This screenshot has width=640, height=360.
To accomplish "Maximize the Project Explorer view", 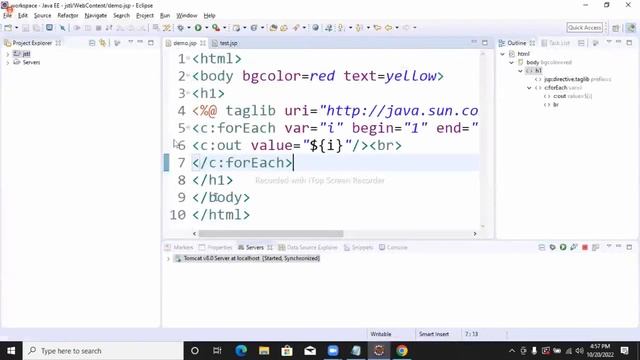I will click(x=151, y=42).
